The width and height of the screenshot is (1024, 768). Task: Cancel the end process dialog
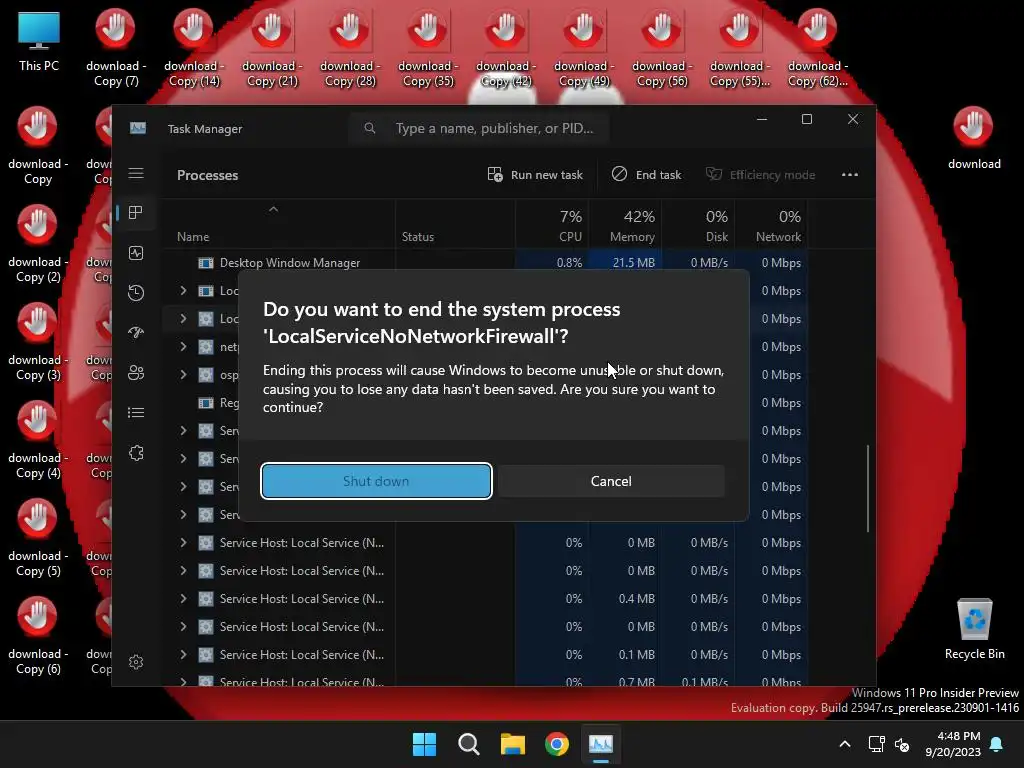pyautogui.click(x=611, y=481)
